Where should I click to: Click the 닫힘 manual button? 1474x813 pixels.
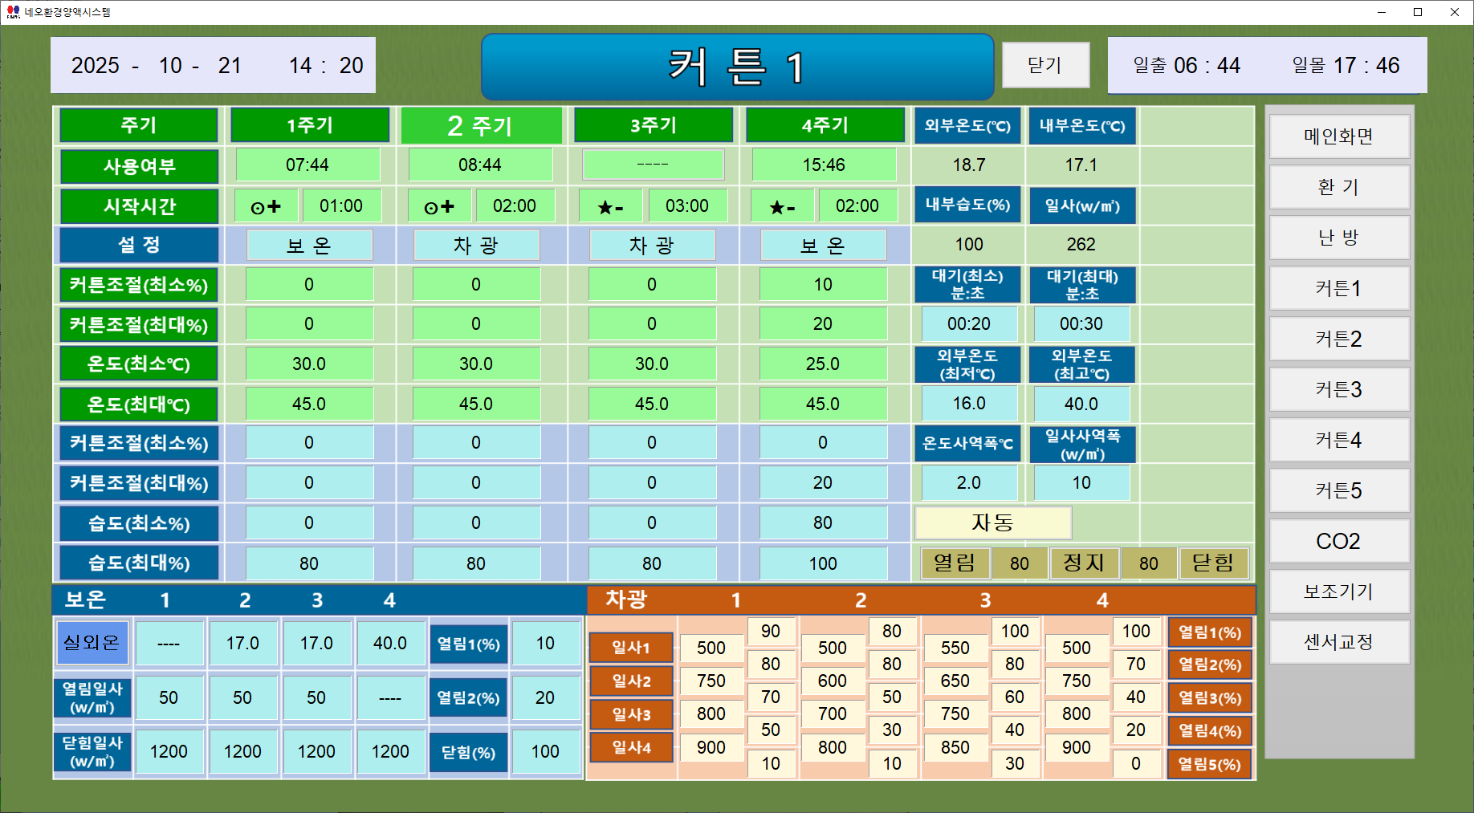(x=1214, y=563)
